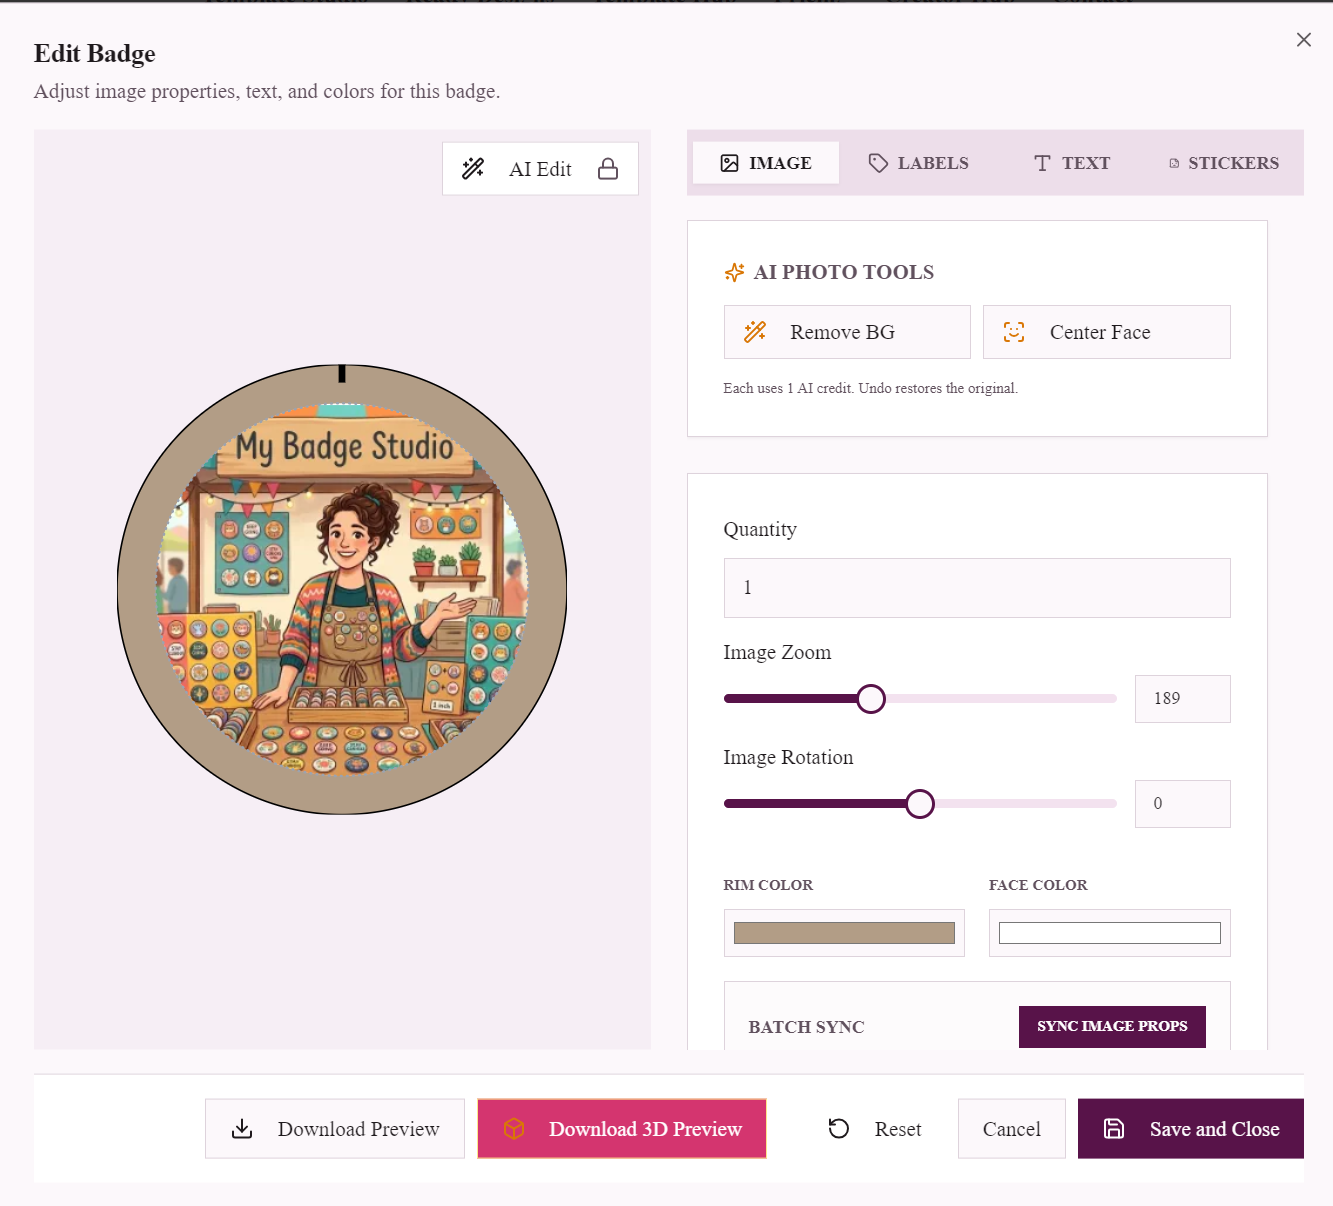This screenshot has height=1206, width=1333.
Task: Click the download arrow icon in Download Preview
Action: (x=242, y=1129)
